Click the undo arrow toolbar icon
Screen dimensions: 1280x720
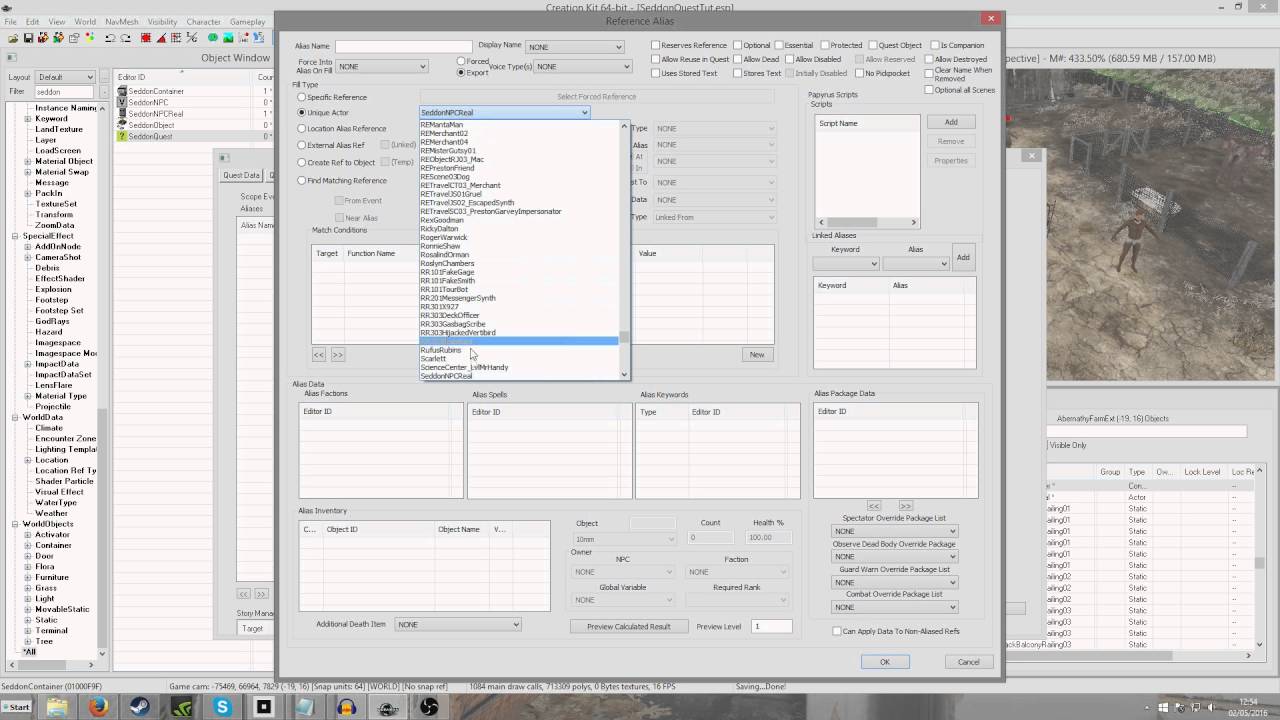(110, 38)
